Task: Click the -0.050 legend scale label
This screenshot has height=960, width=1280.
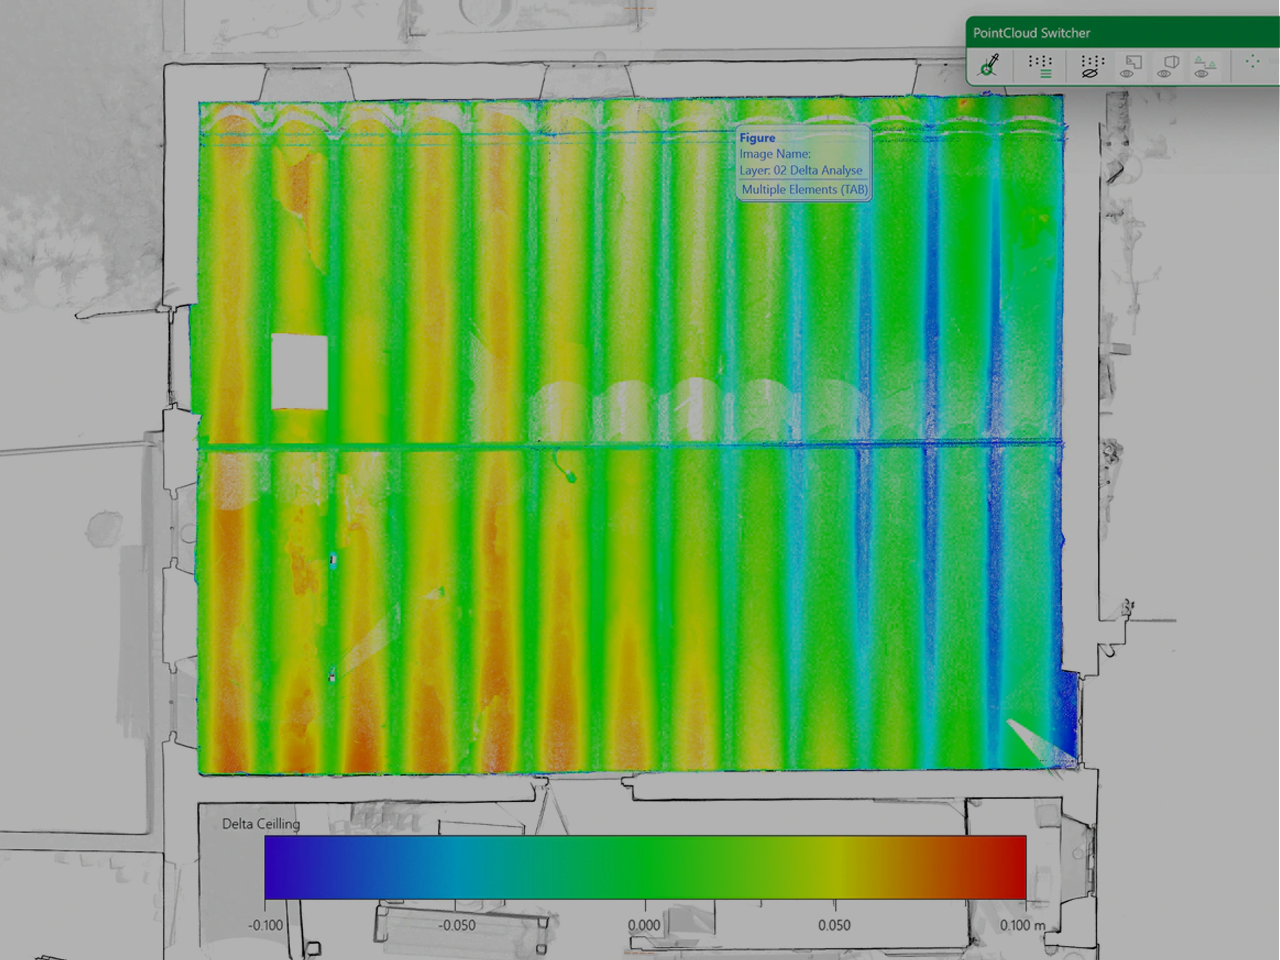Action: [457, 925]
